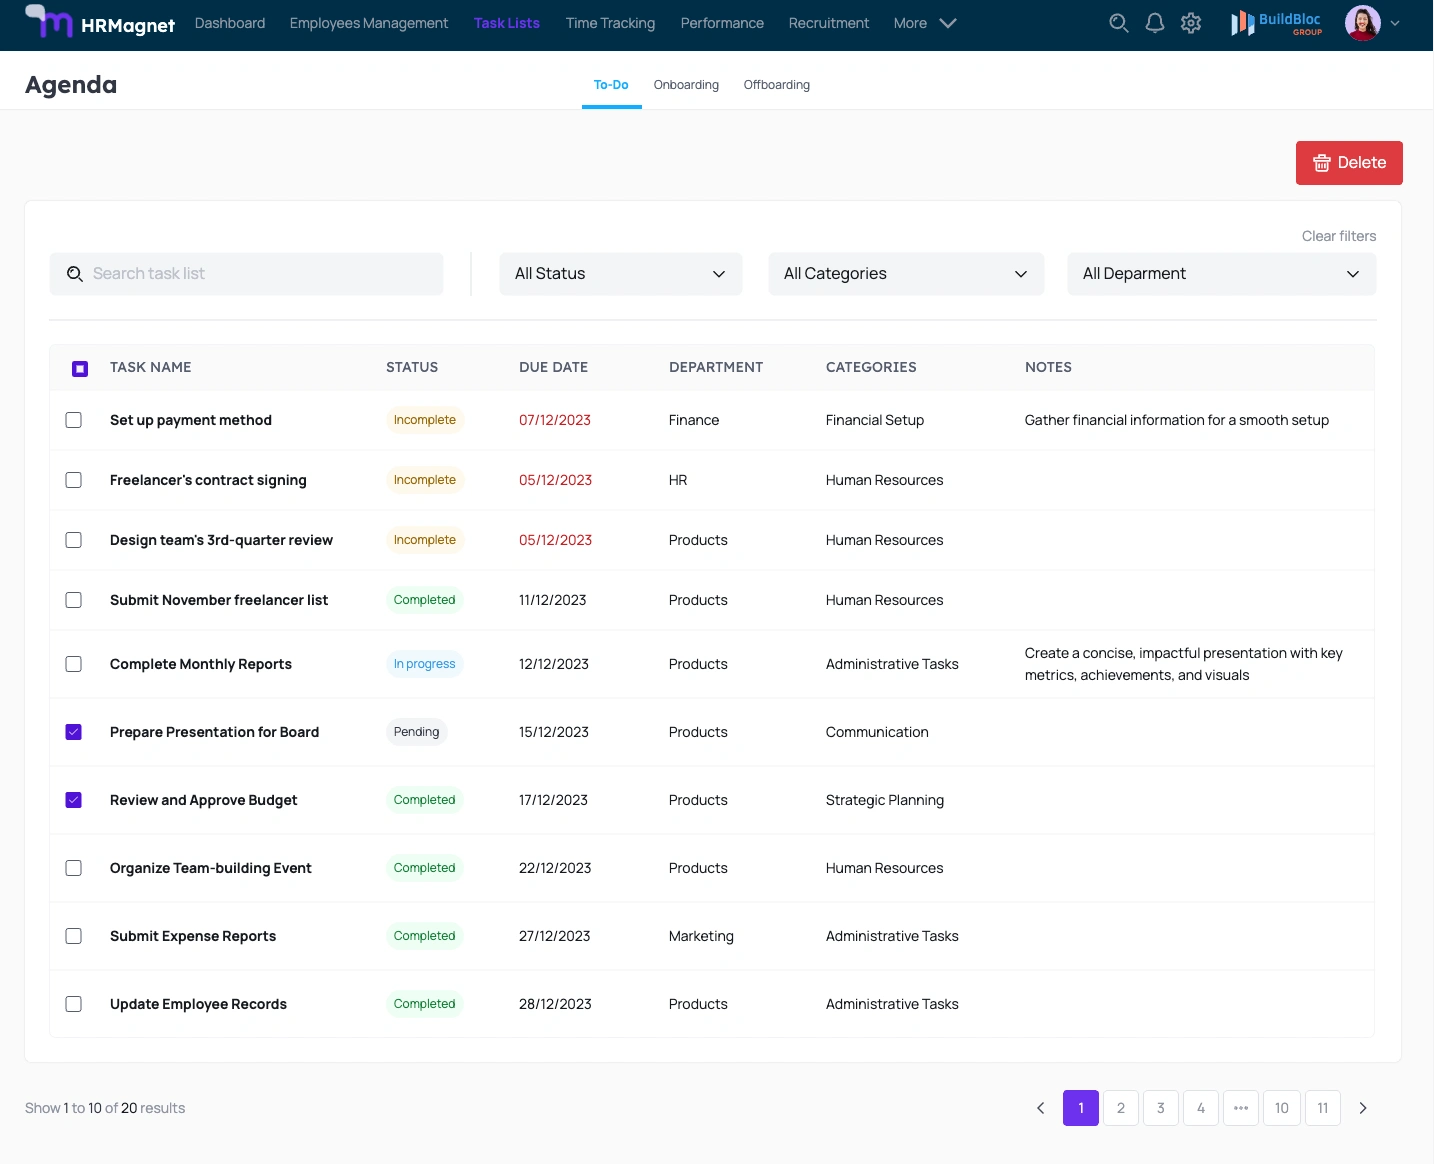Check Organize Team-building Event row
This screenshot has height=1164, width=1434.
(74, 868)
